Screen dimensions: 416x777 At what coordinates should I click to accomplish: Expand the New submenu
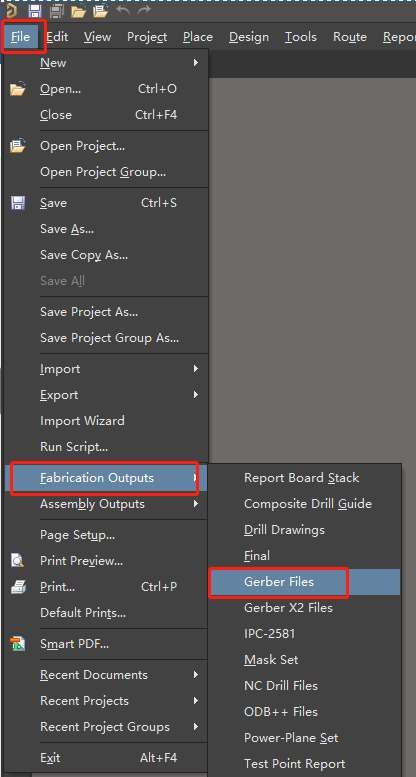point(106,63)
